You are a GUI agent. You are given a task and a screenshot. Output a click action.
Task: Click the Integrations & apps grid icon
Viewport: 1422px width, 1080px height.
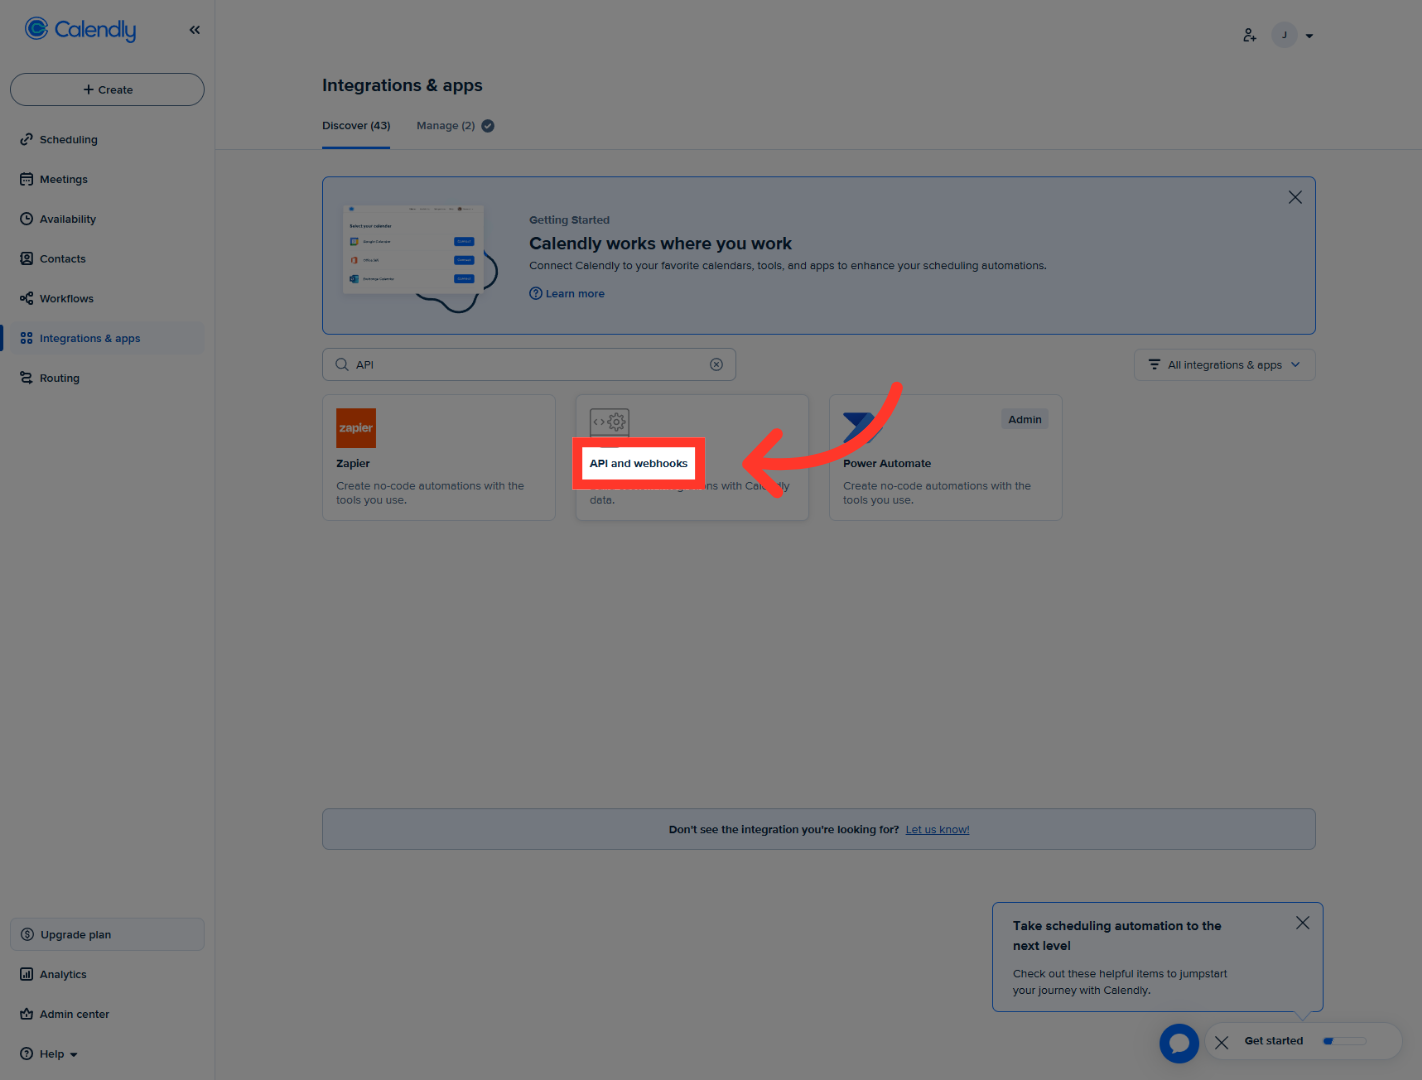tap(26, 338)
